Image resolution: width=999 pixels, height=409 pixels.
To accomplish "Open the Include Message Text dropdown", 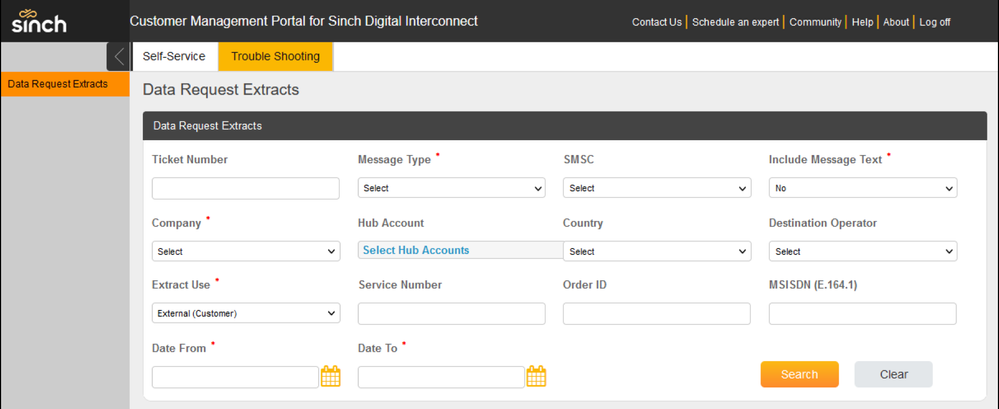I will (863, 188).
